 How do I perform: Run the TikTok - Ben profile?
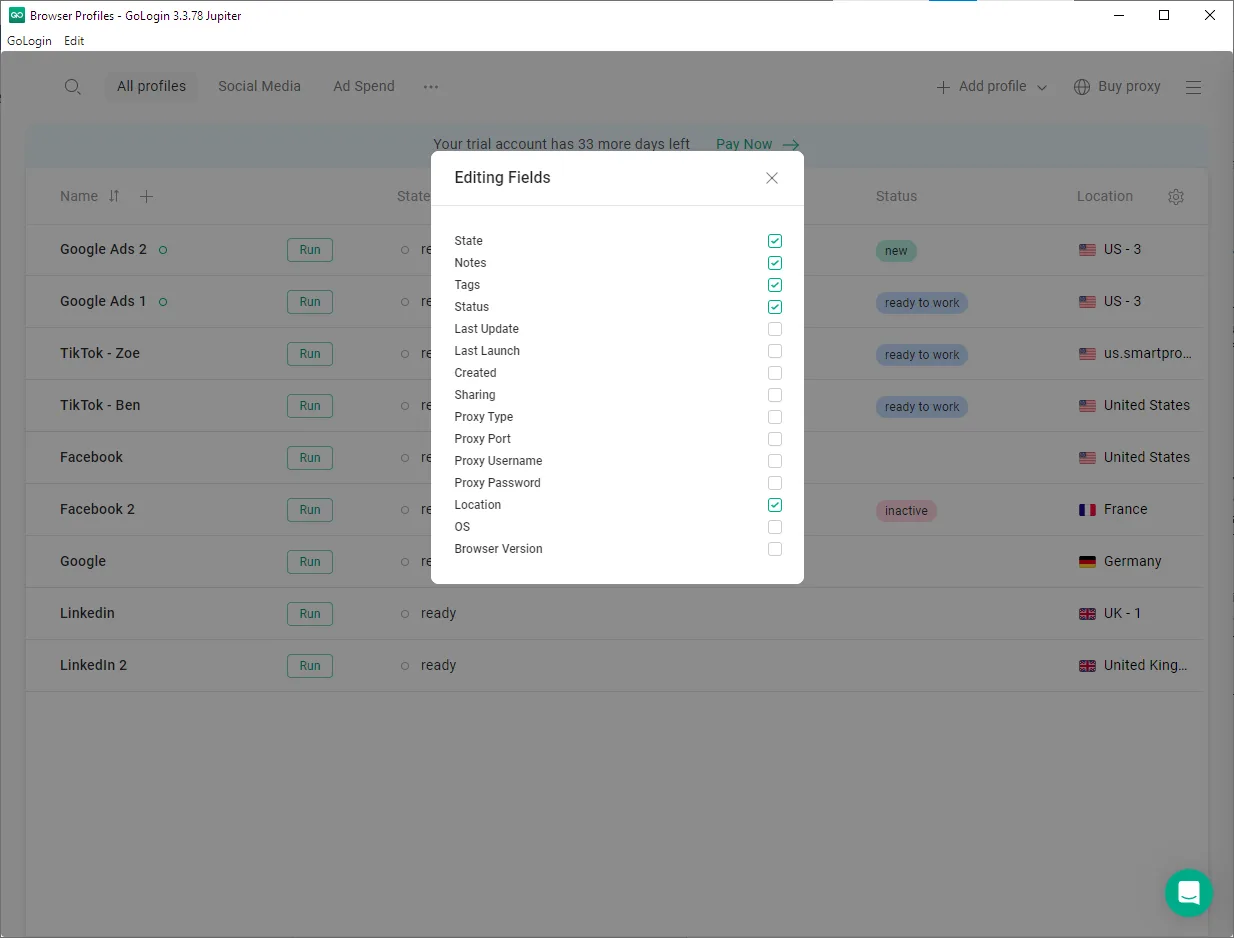point(310,406)
